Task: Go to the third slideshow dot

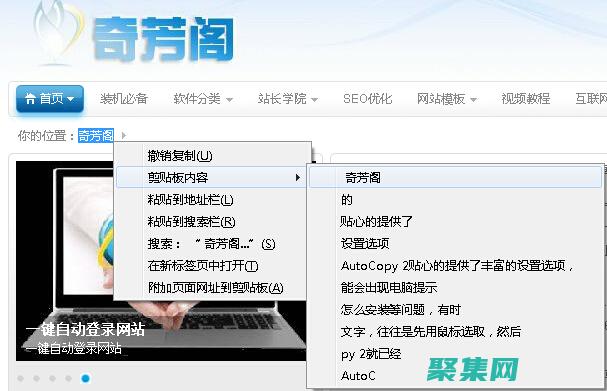Action: (x=52, y=378)
